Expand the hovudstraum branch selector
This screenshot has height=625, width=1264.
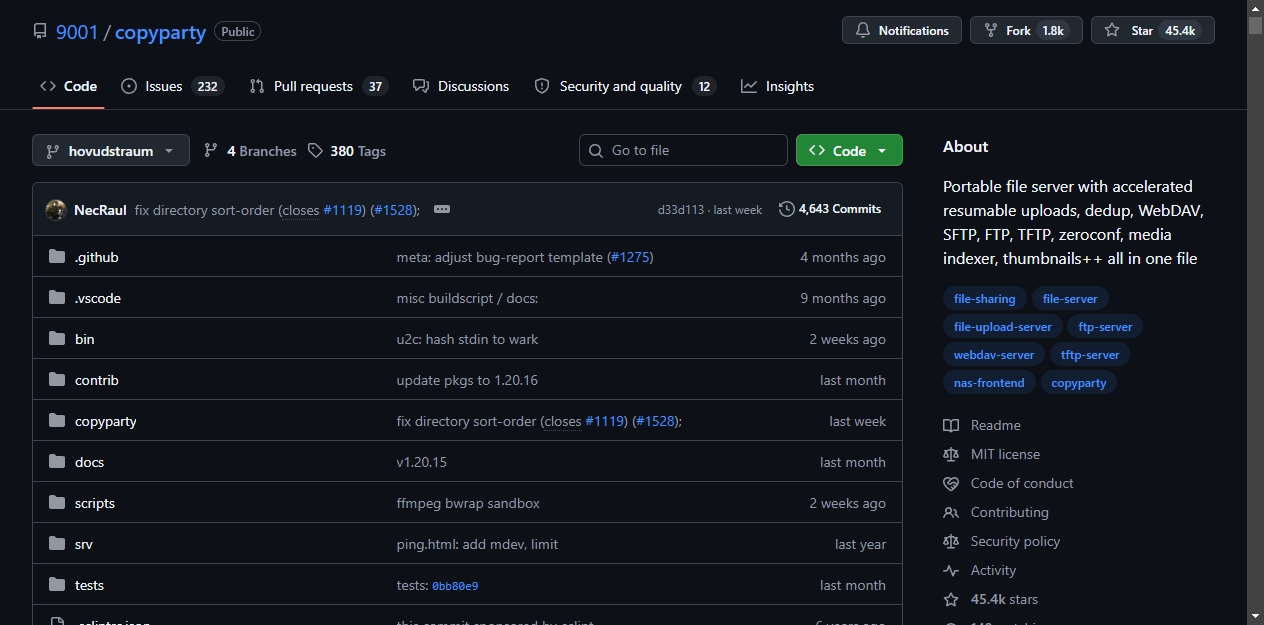click(x=111, y=151)
